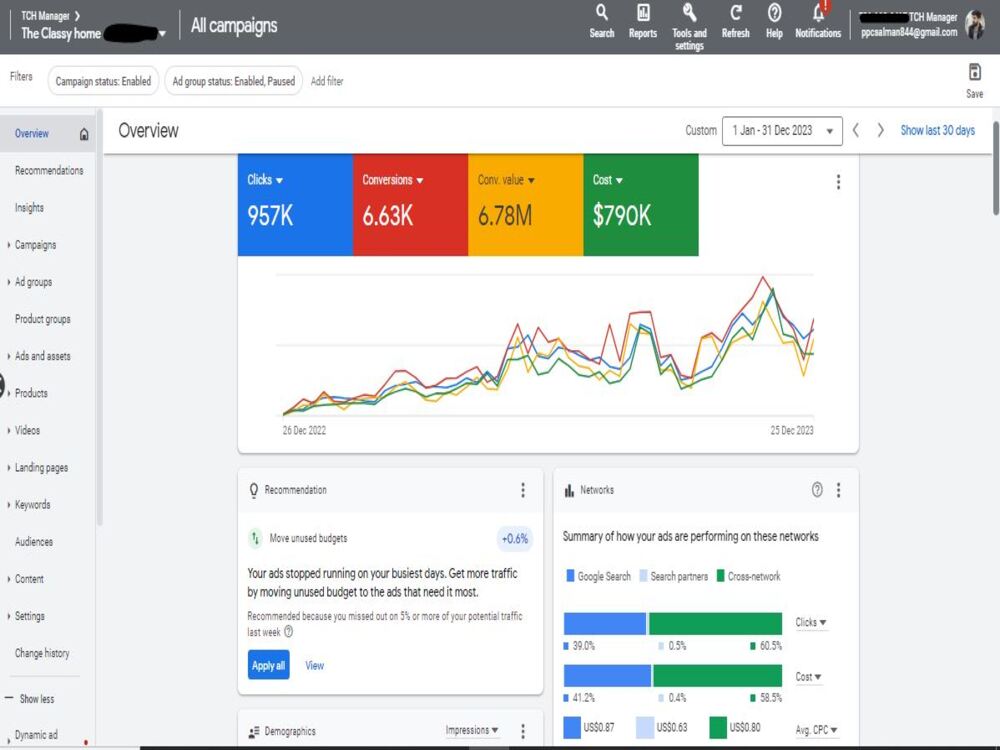Viewport: 1000px width, 750px height.
Task: Open the date range 1 Jan - 31 Dec 2023 dropdown
Action: (x=782, y=131)
